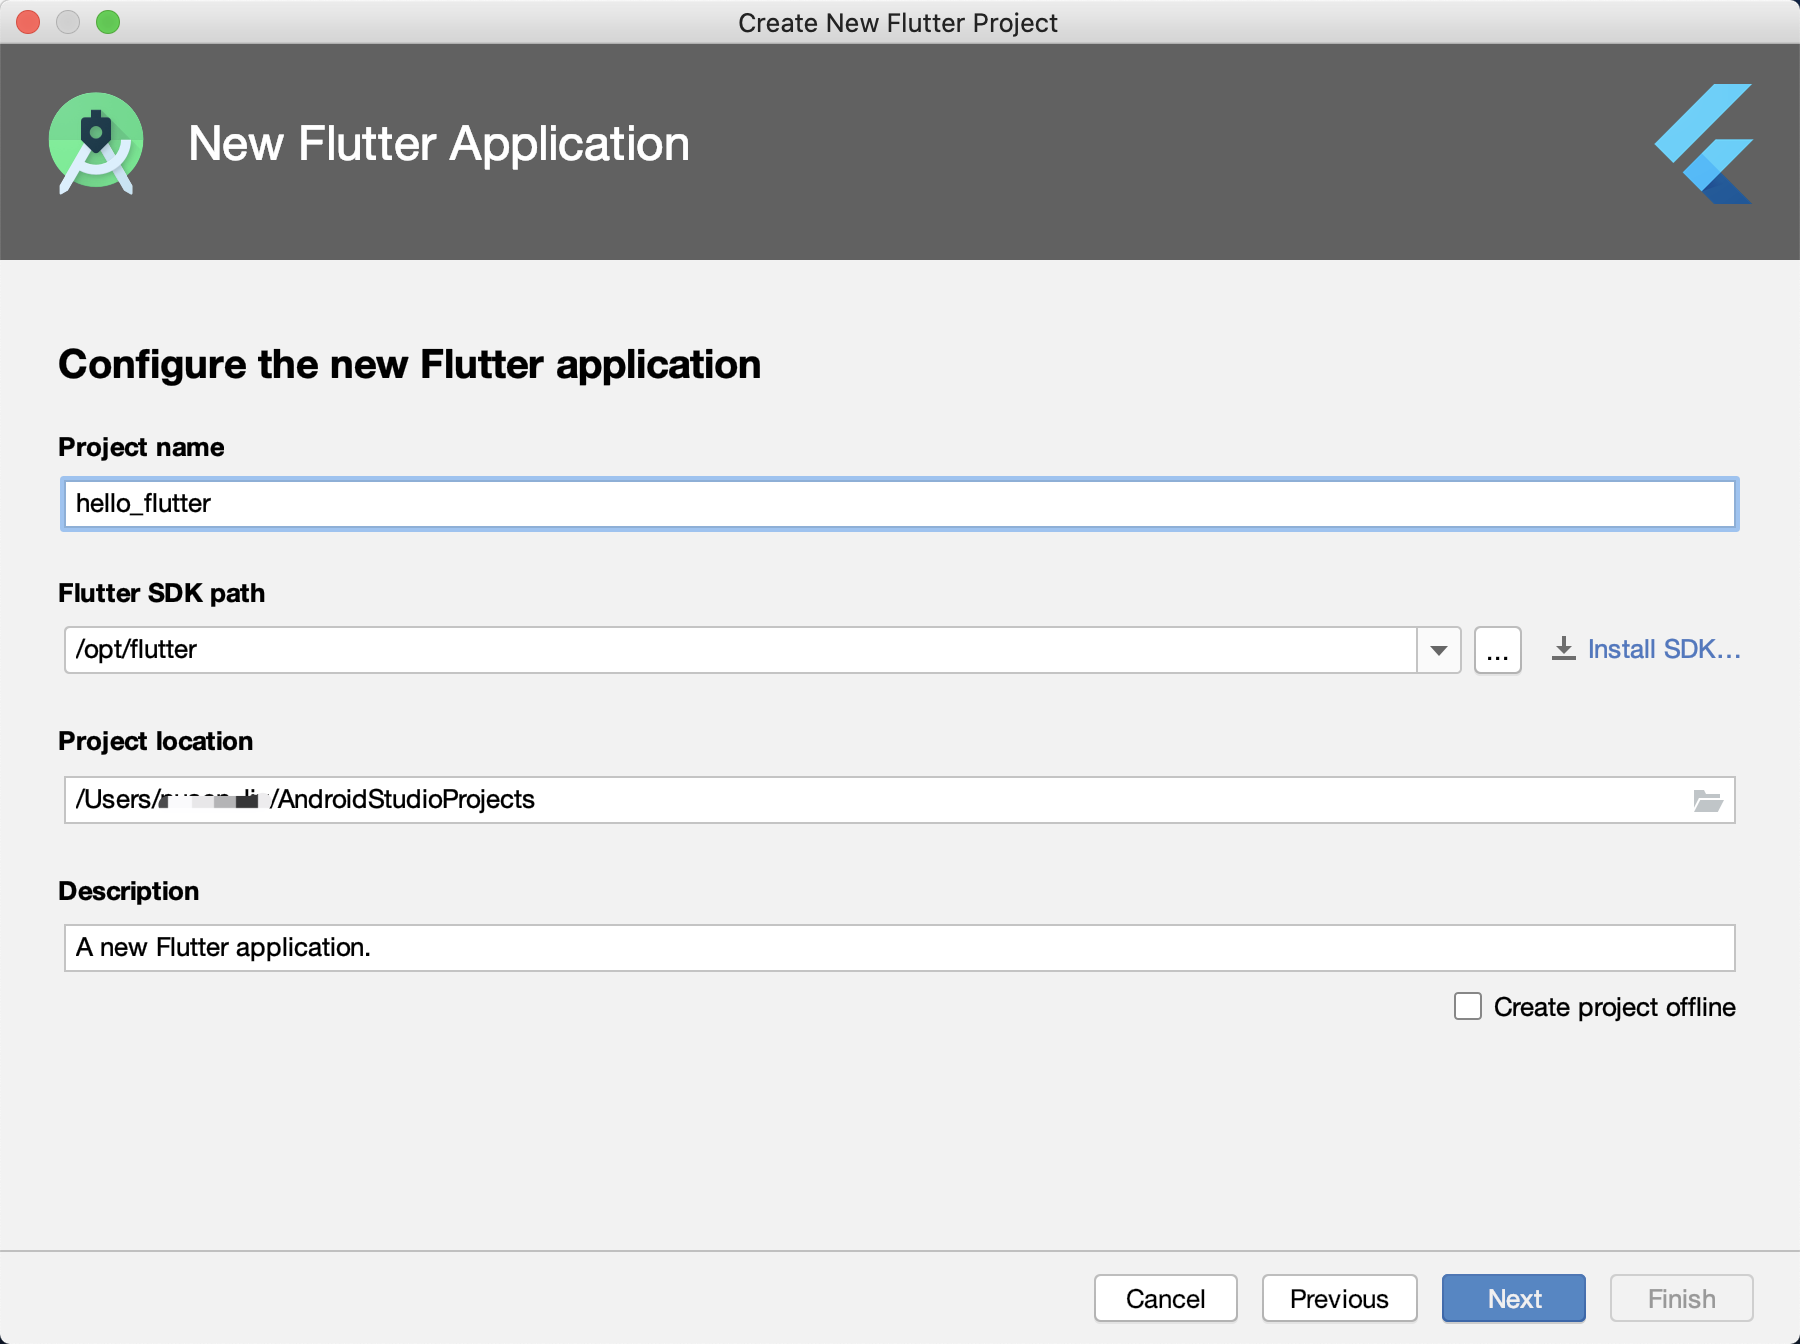This screenshot has height=1344, width=1800.
Task: Click the 'Project name' label
Action: click(141, 447)
